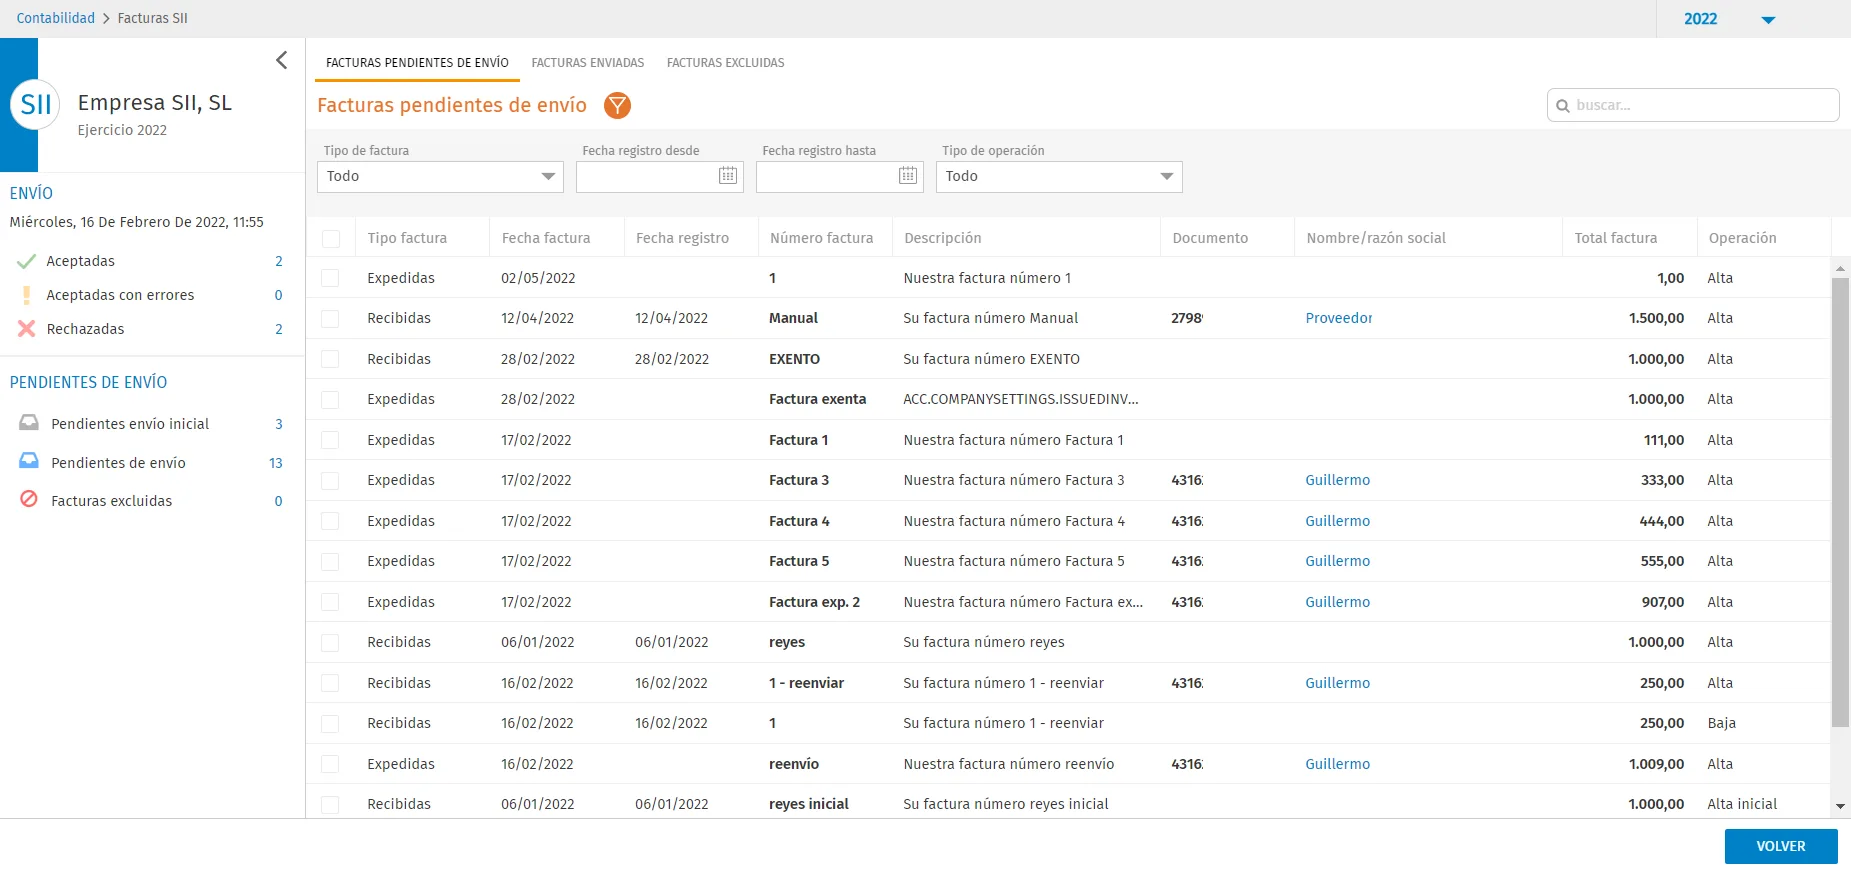Switch to Facturas excluidas tab
The image size is (1851, 871).
tap(726, 62)
